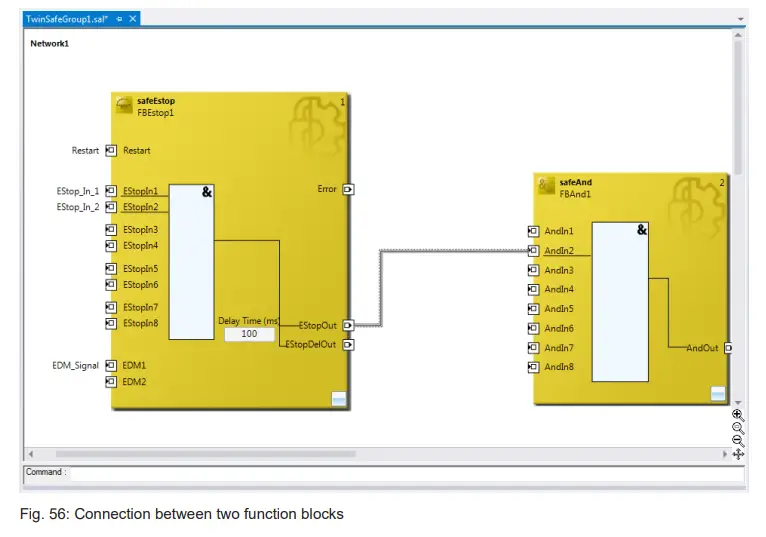The image size is (766, 537).
Task: Expand the safeAnd block corner button
Action: click(718, 394)
